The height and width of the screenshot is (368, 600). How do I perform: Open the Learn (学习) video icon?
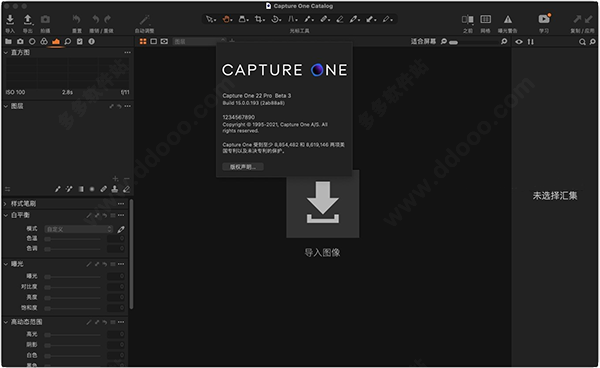544,19
